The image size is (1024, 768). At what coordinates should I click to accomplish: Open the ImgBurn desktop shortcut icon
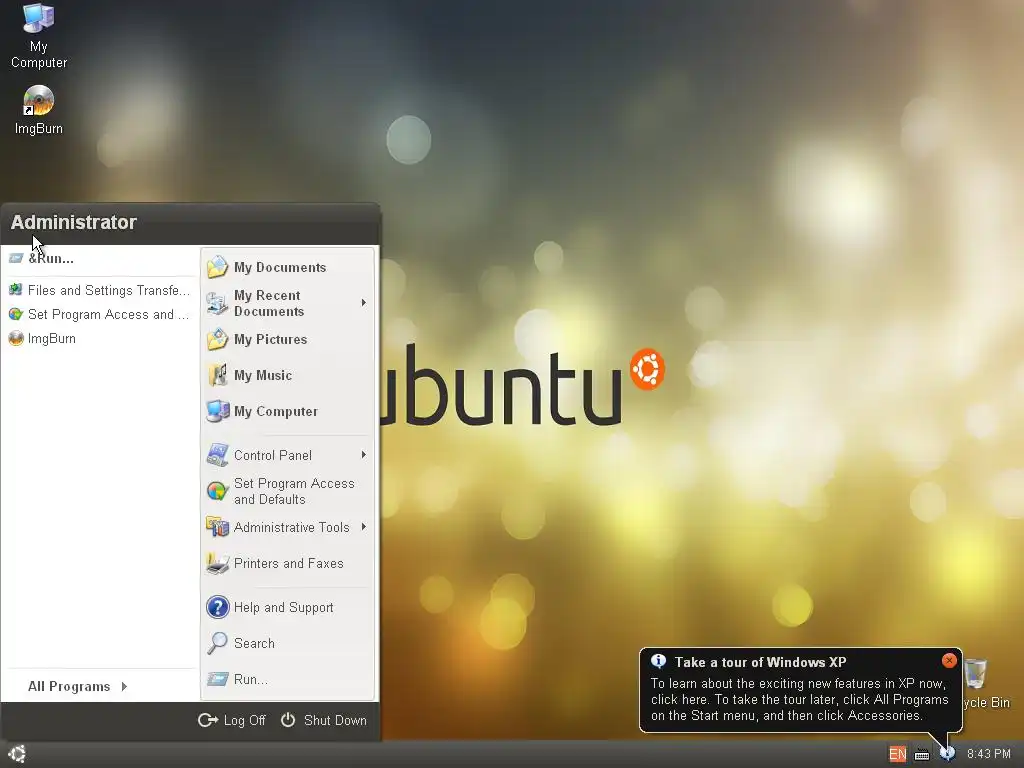pyautogui.click(x=39, y=101)
